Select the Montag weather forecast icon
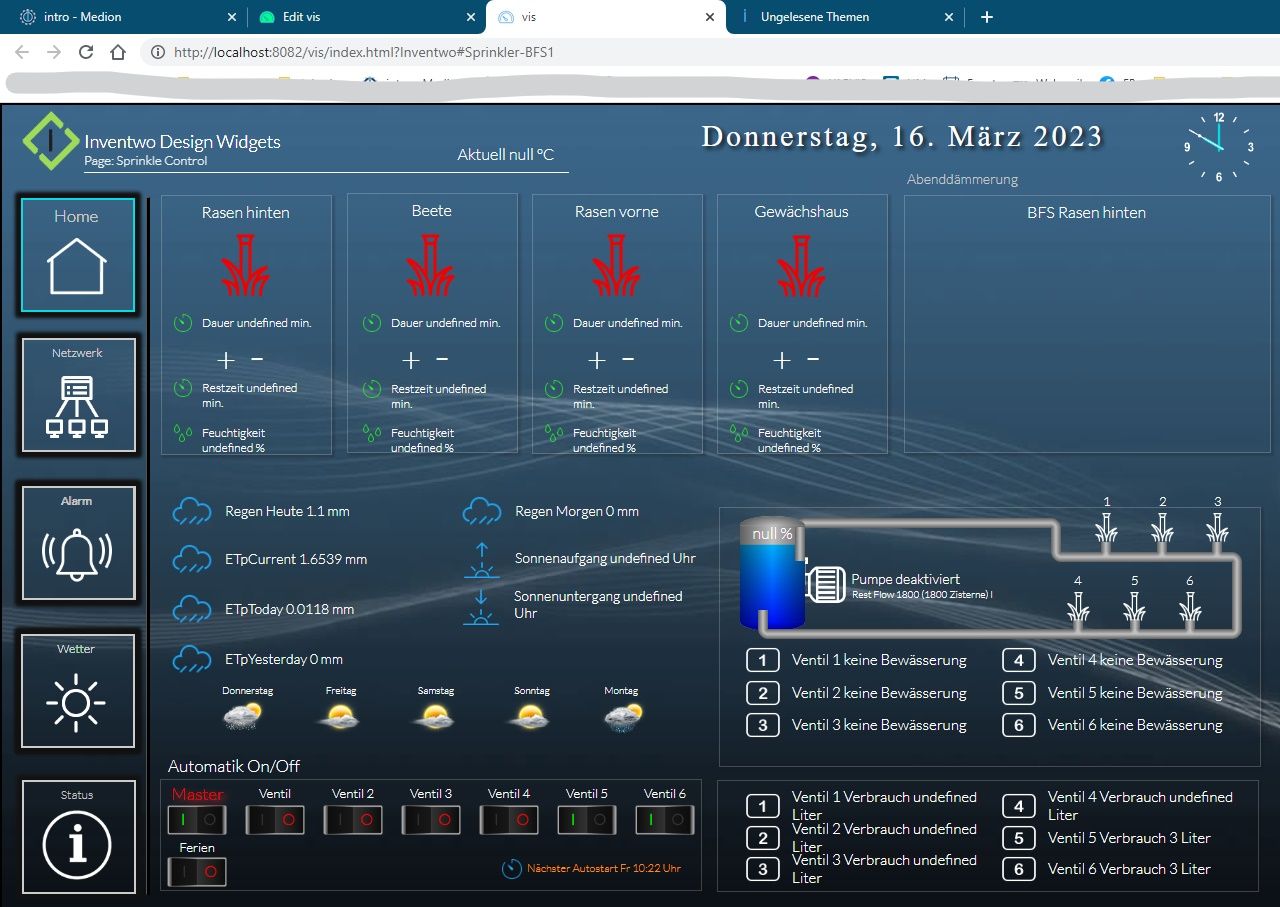 623,716
